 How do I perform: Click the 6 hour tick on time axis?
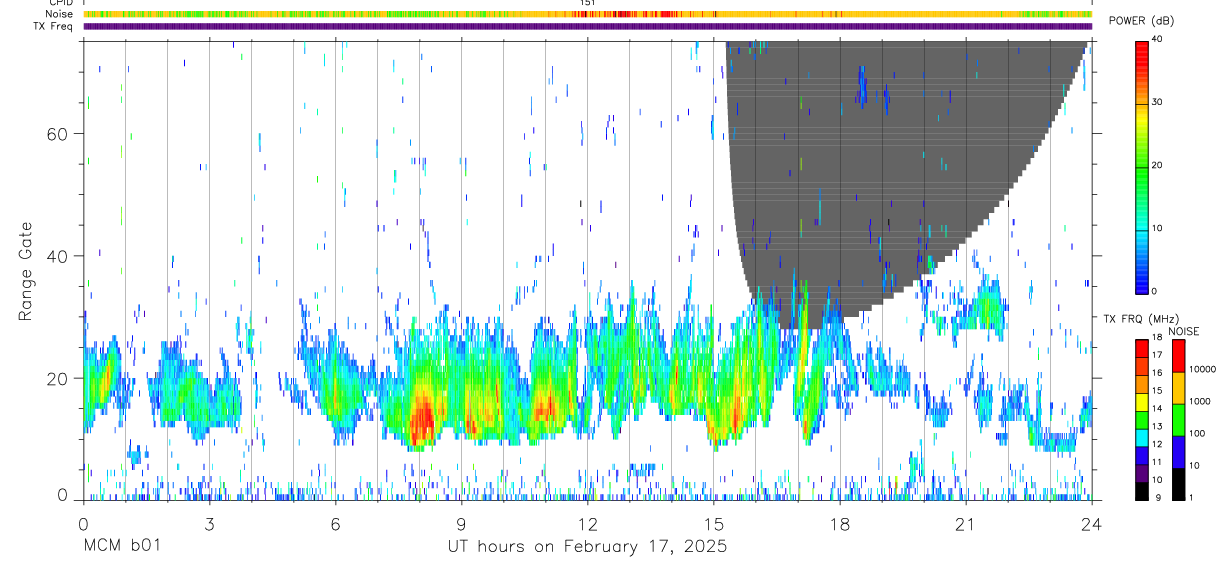335,523
